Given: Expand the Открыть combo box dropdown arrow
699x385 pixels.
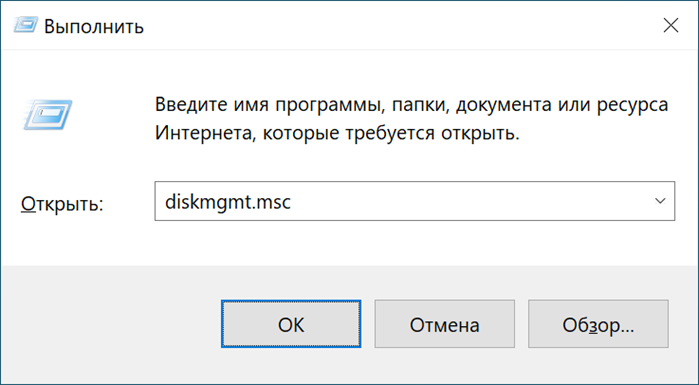Looking at the screenshot, I should point(660,201).
